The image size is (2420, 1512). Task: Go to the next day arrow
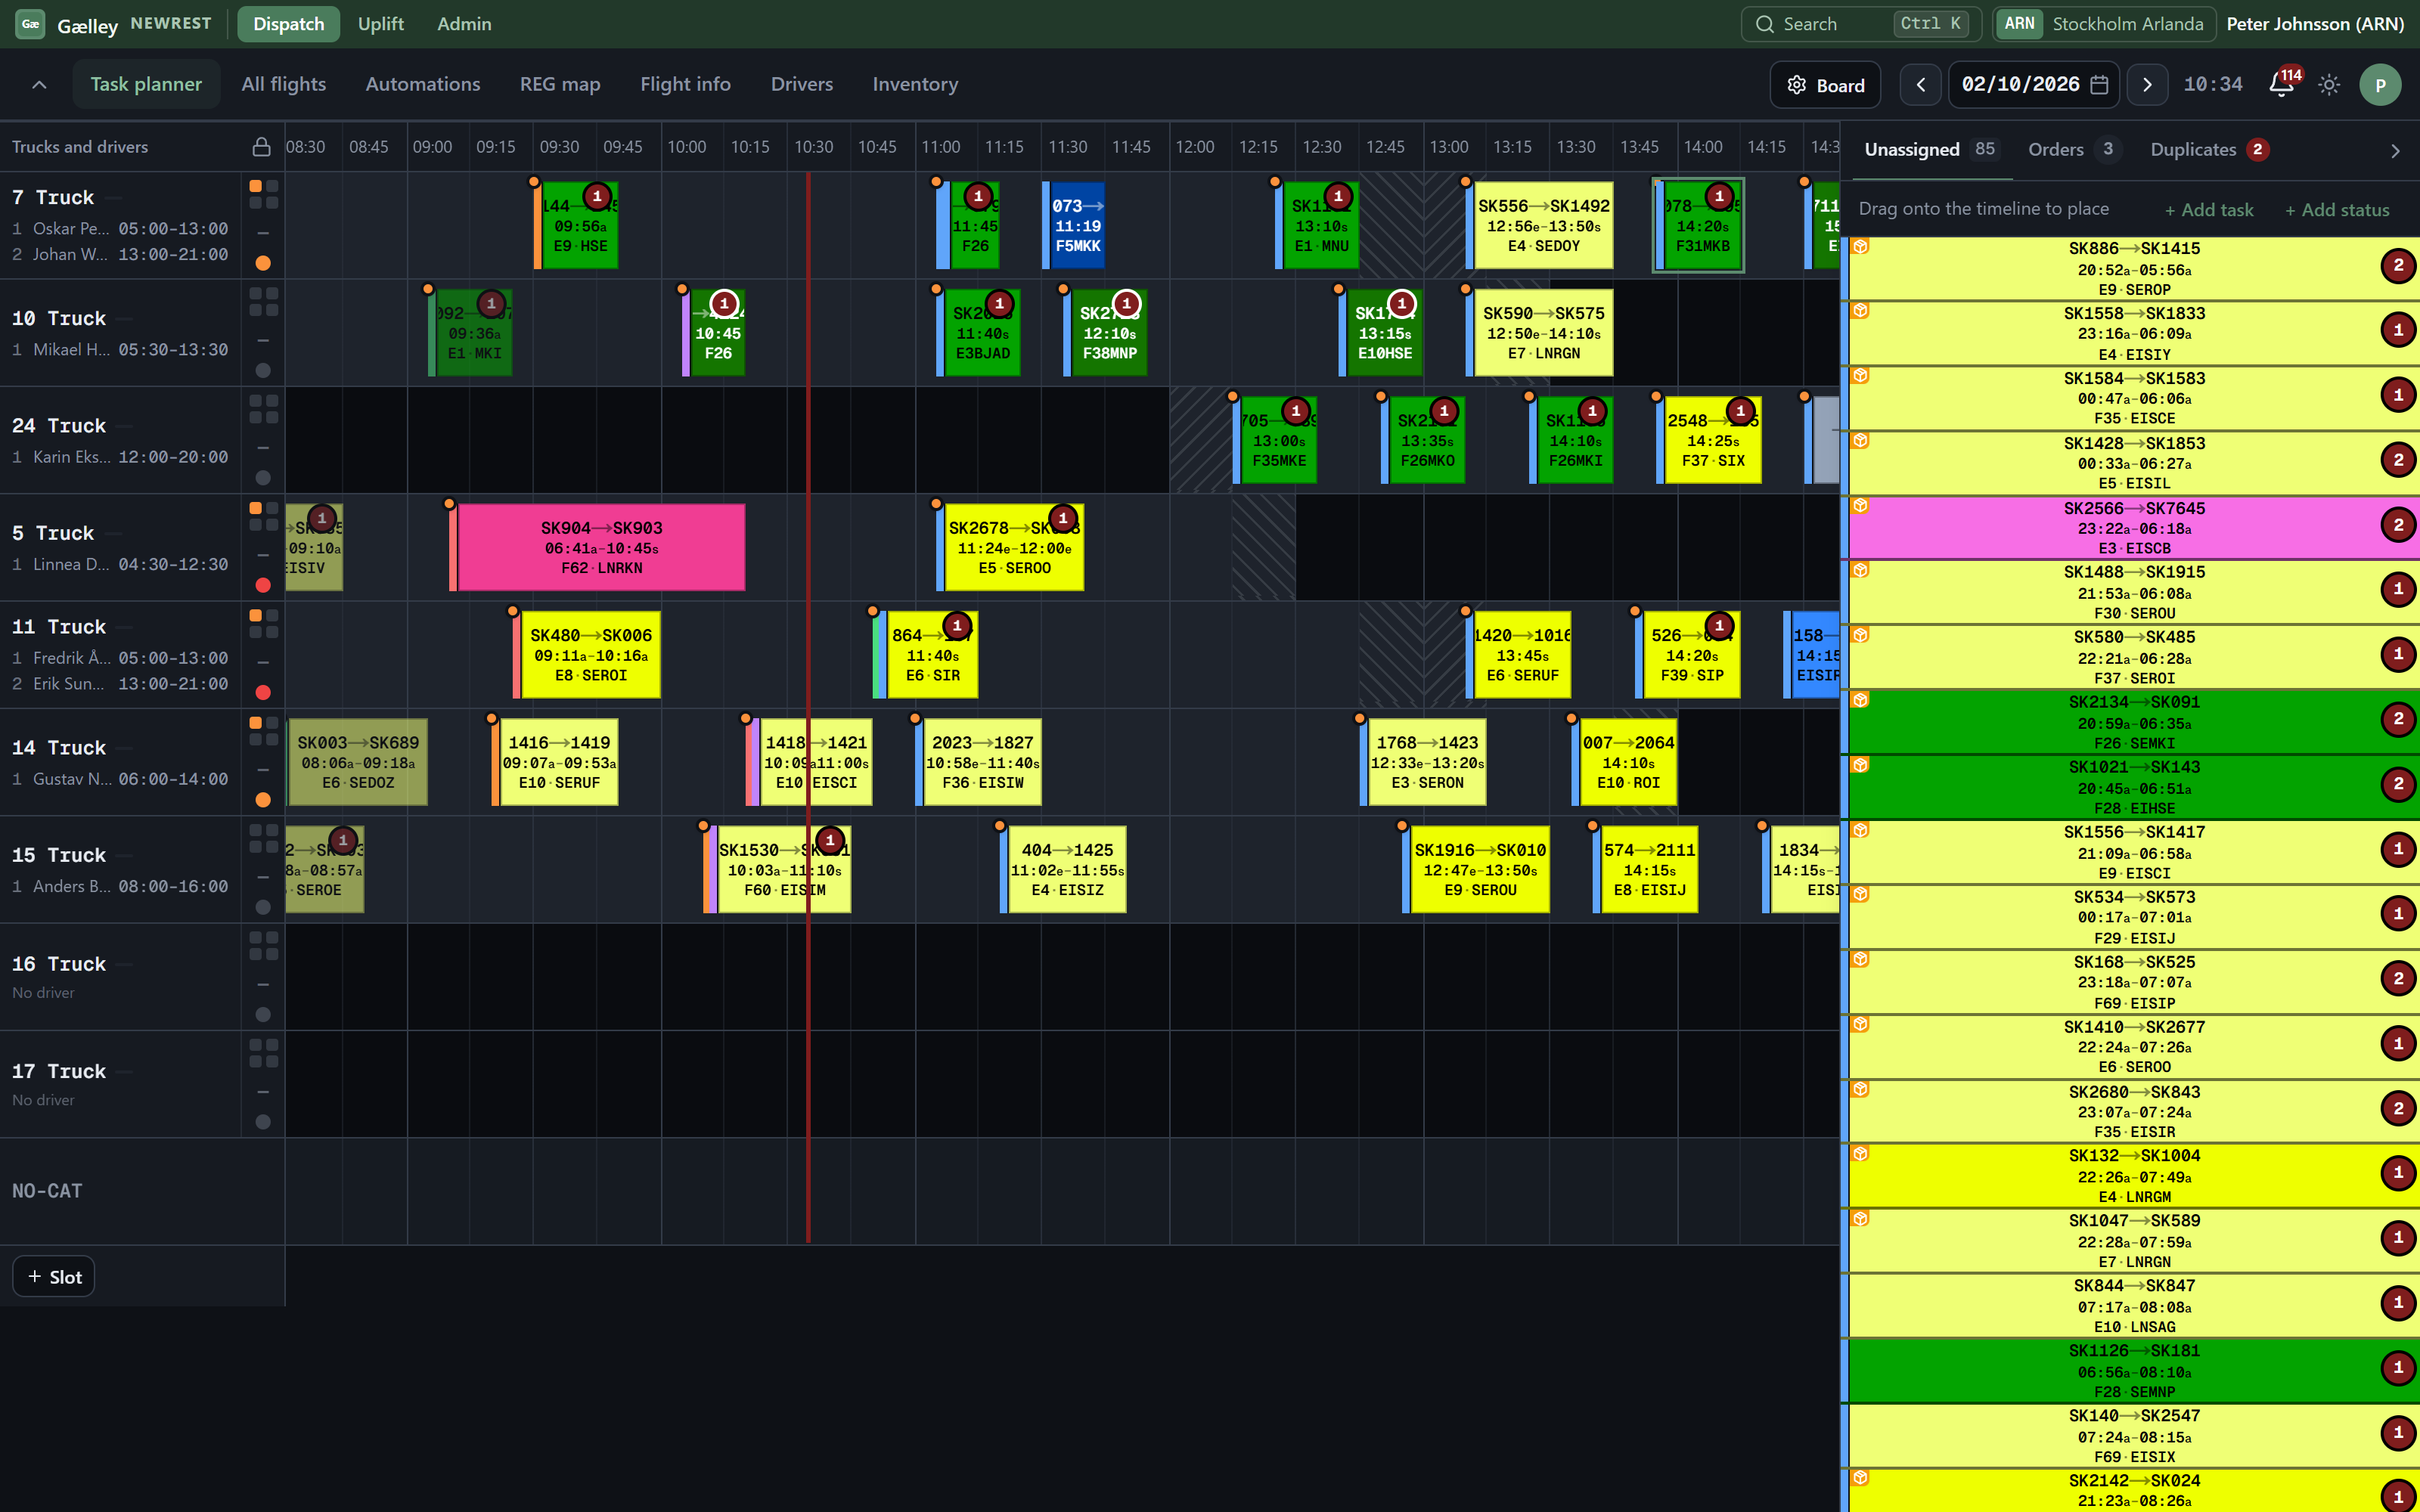pos(2147,85)
